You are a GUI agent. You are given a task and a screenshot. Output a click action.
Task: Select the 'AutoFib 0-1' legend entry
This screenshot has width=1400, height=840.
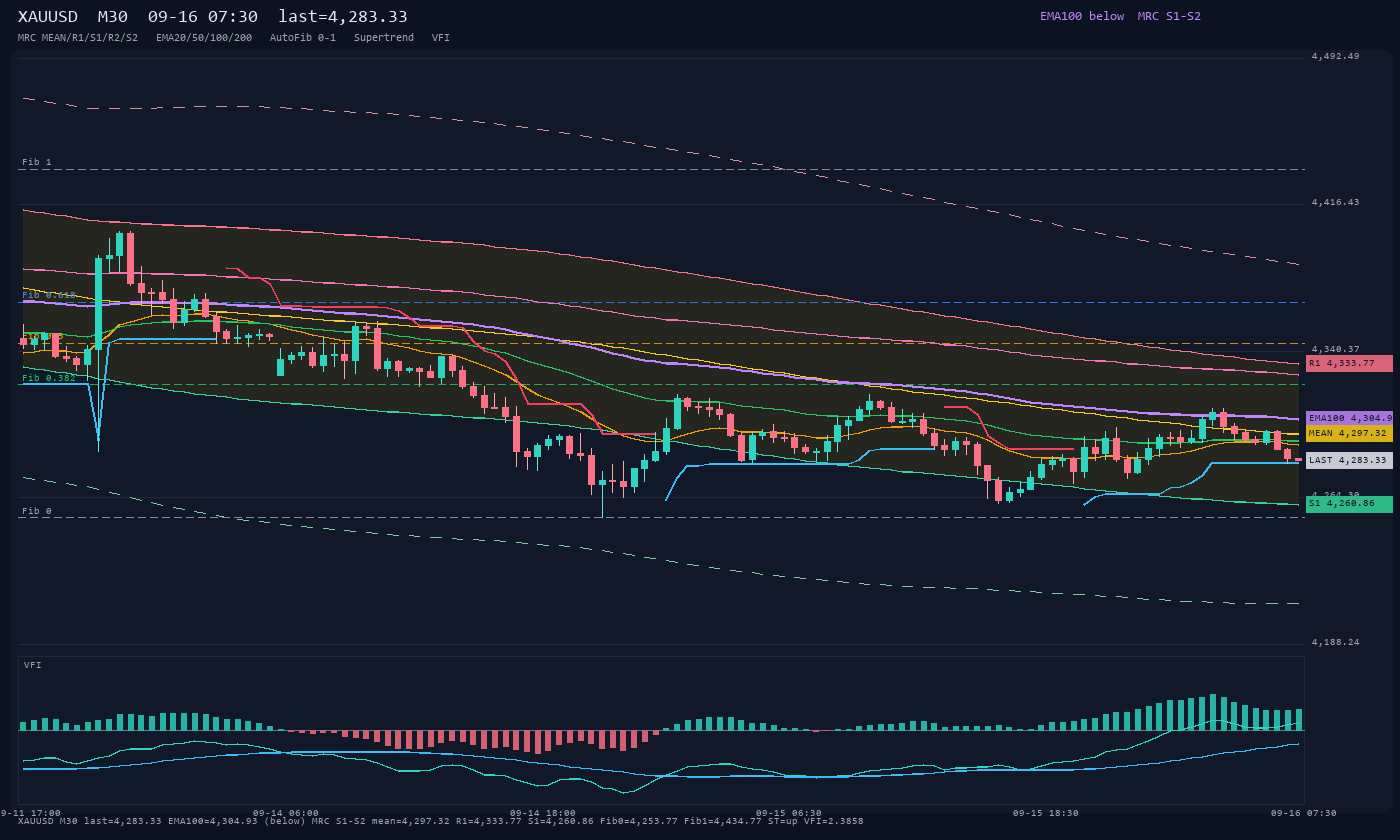tap(303, 38)
